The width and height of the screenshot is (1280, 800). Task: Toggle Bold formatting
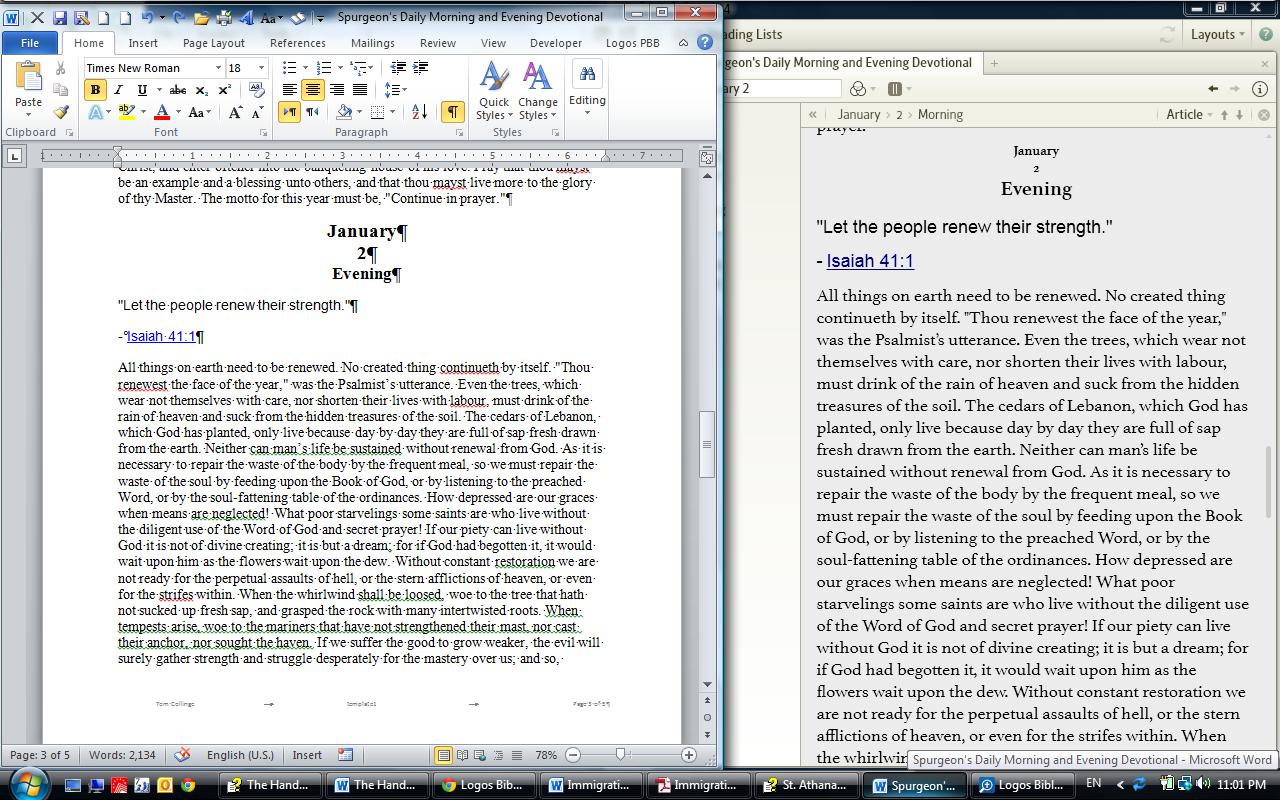[95, 90]
